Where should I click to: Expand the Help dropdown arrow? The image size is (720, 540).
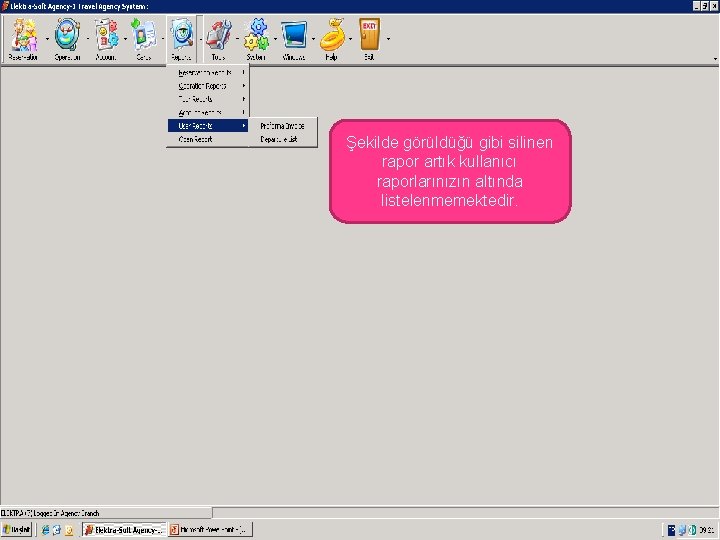click(x=350, y=39)
